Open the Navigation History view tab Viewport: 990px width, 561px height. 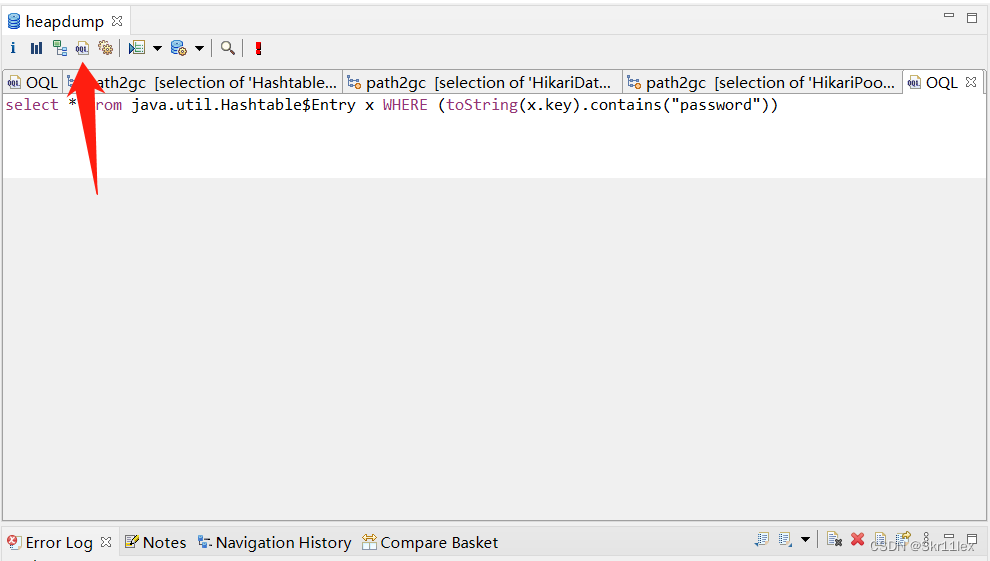pos(275,543)
